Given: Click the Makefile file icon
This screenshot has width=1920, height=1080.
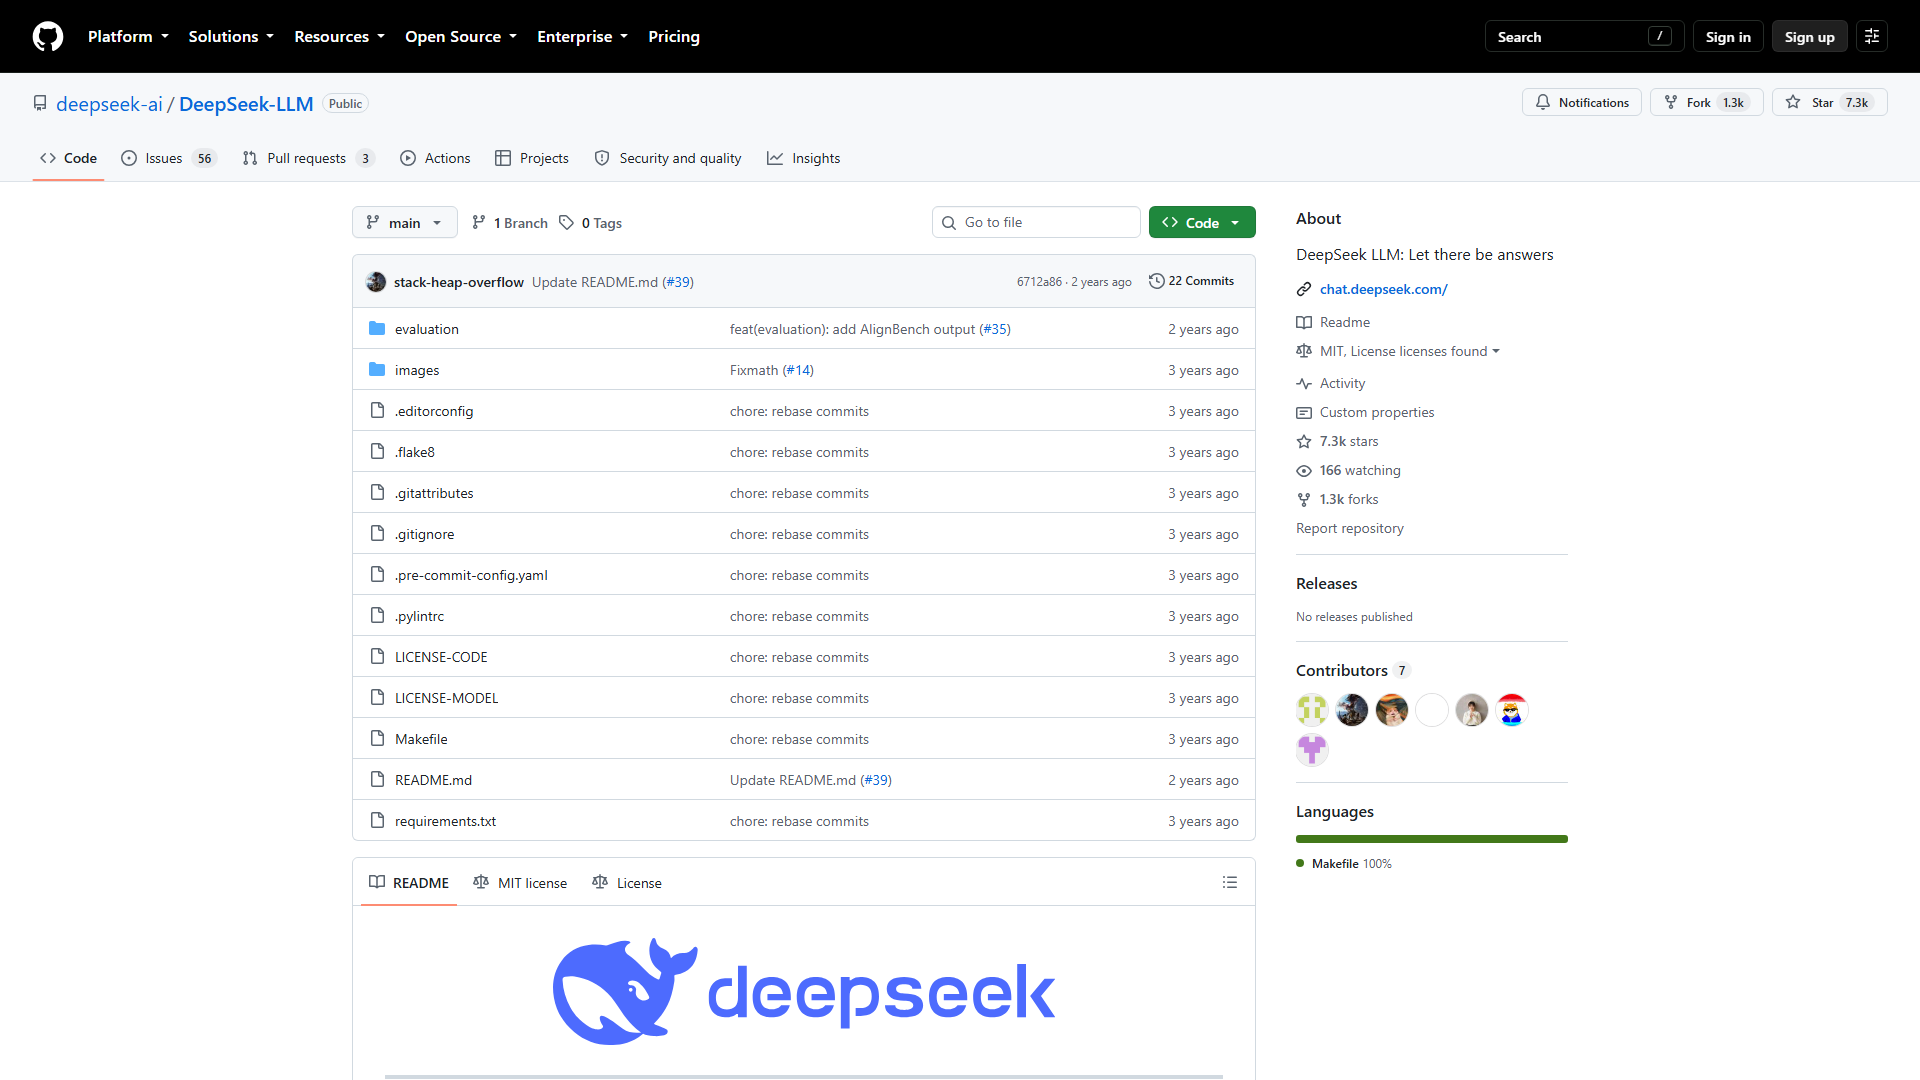Looking at the screenshot, I should coord(377,739).
